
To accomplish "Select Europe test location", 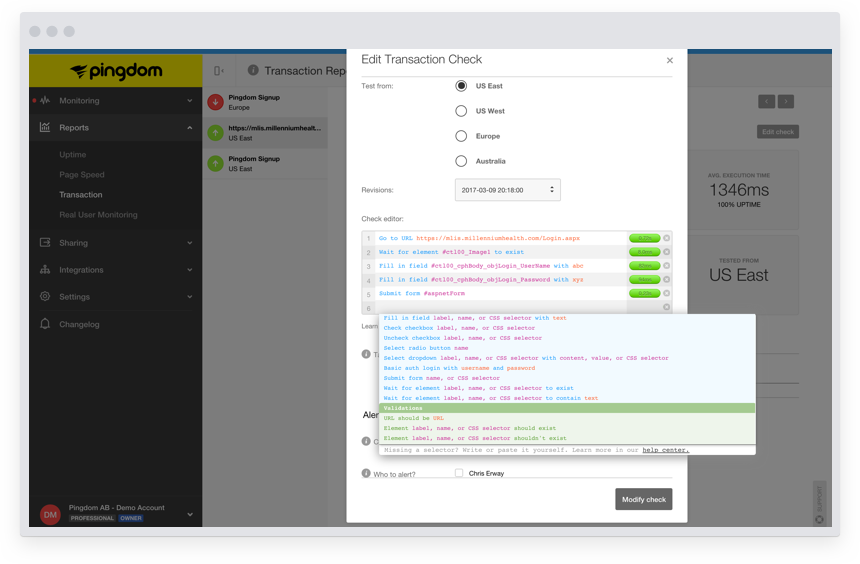I will tap(461, 136).
